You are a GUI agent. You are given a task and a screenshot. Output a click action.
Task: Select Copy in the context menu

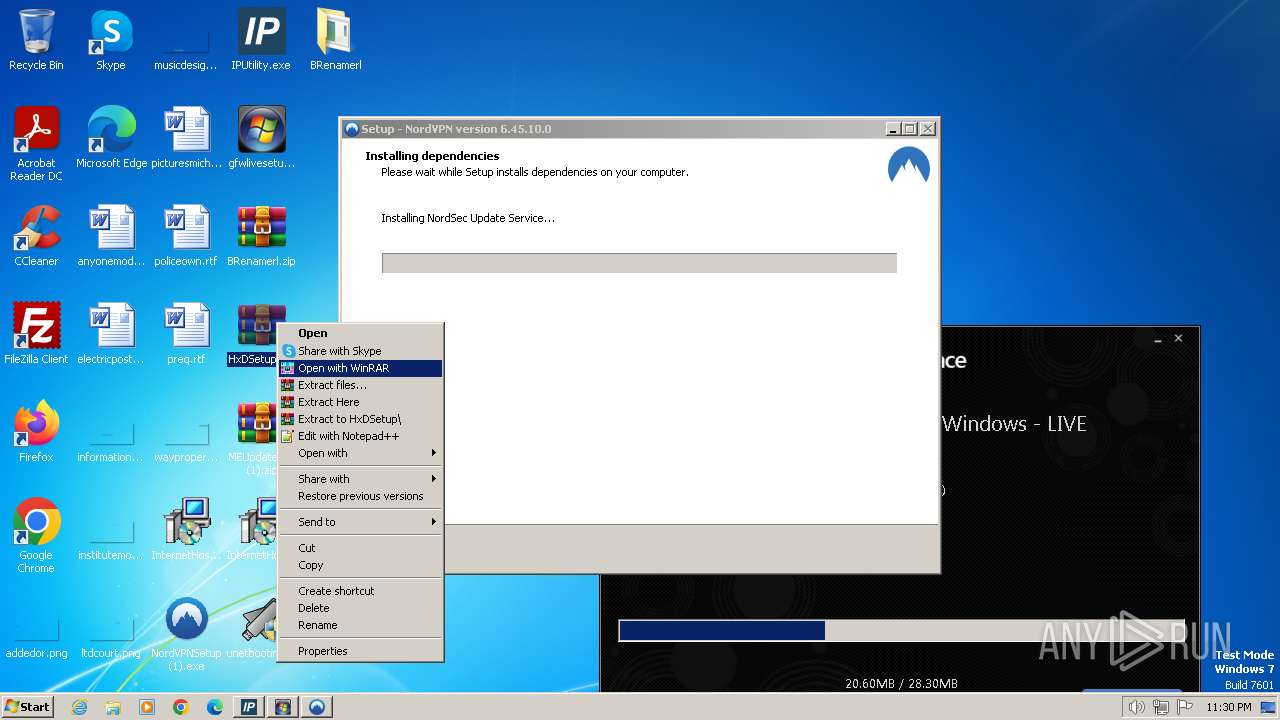pos(360,565)
